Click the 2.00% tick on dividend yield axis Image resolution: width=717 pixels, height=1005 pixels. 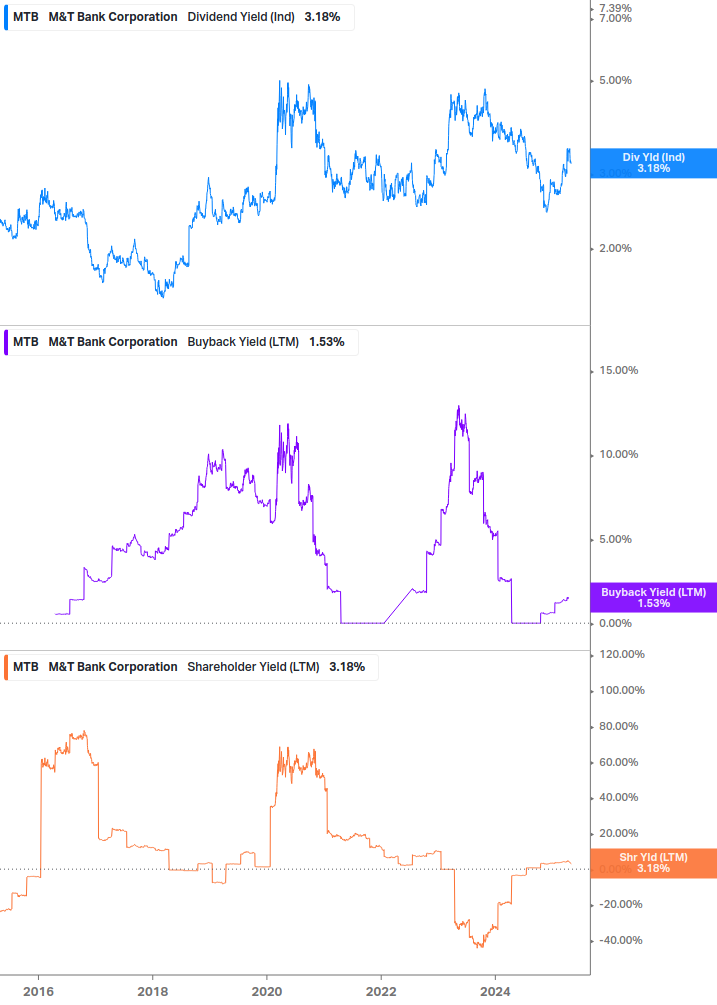pyautogui.click(x=615, y=249)
